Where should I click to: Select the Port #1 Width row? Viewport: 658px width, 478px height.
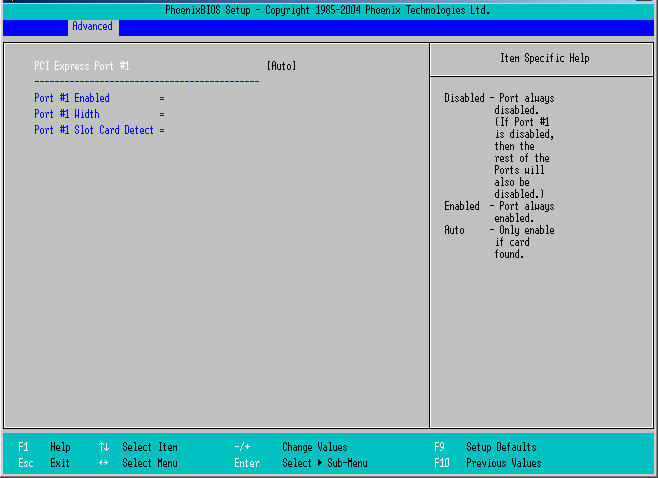[67, 114]
